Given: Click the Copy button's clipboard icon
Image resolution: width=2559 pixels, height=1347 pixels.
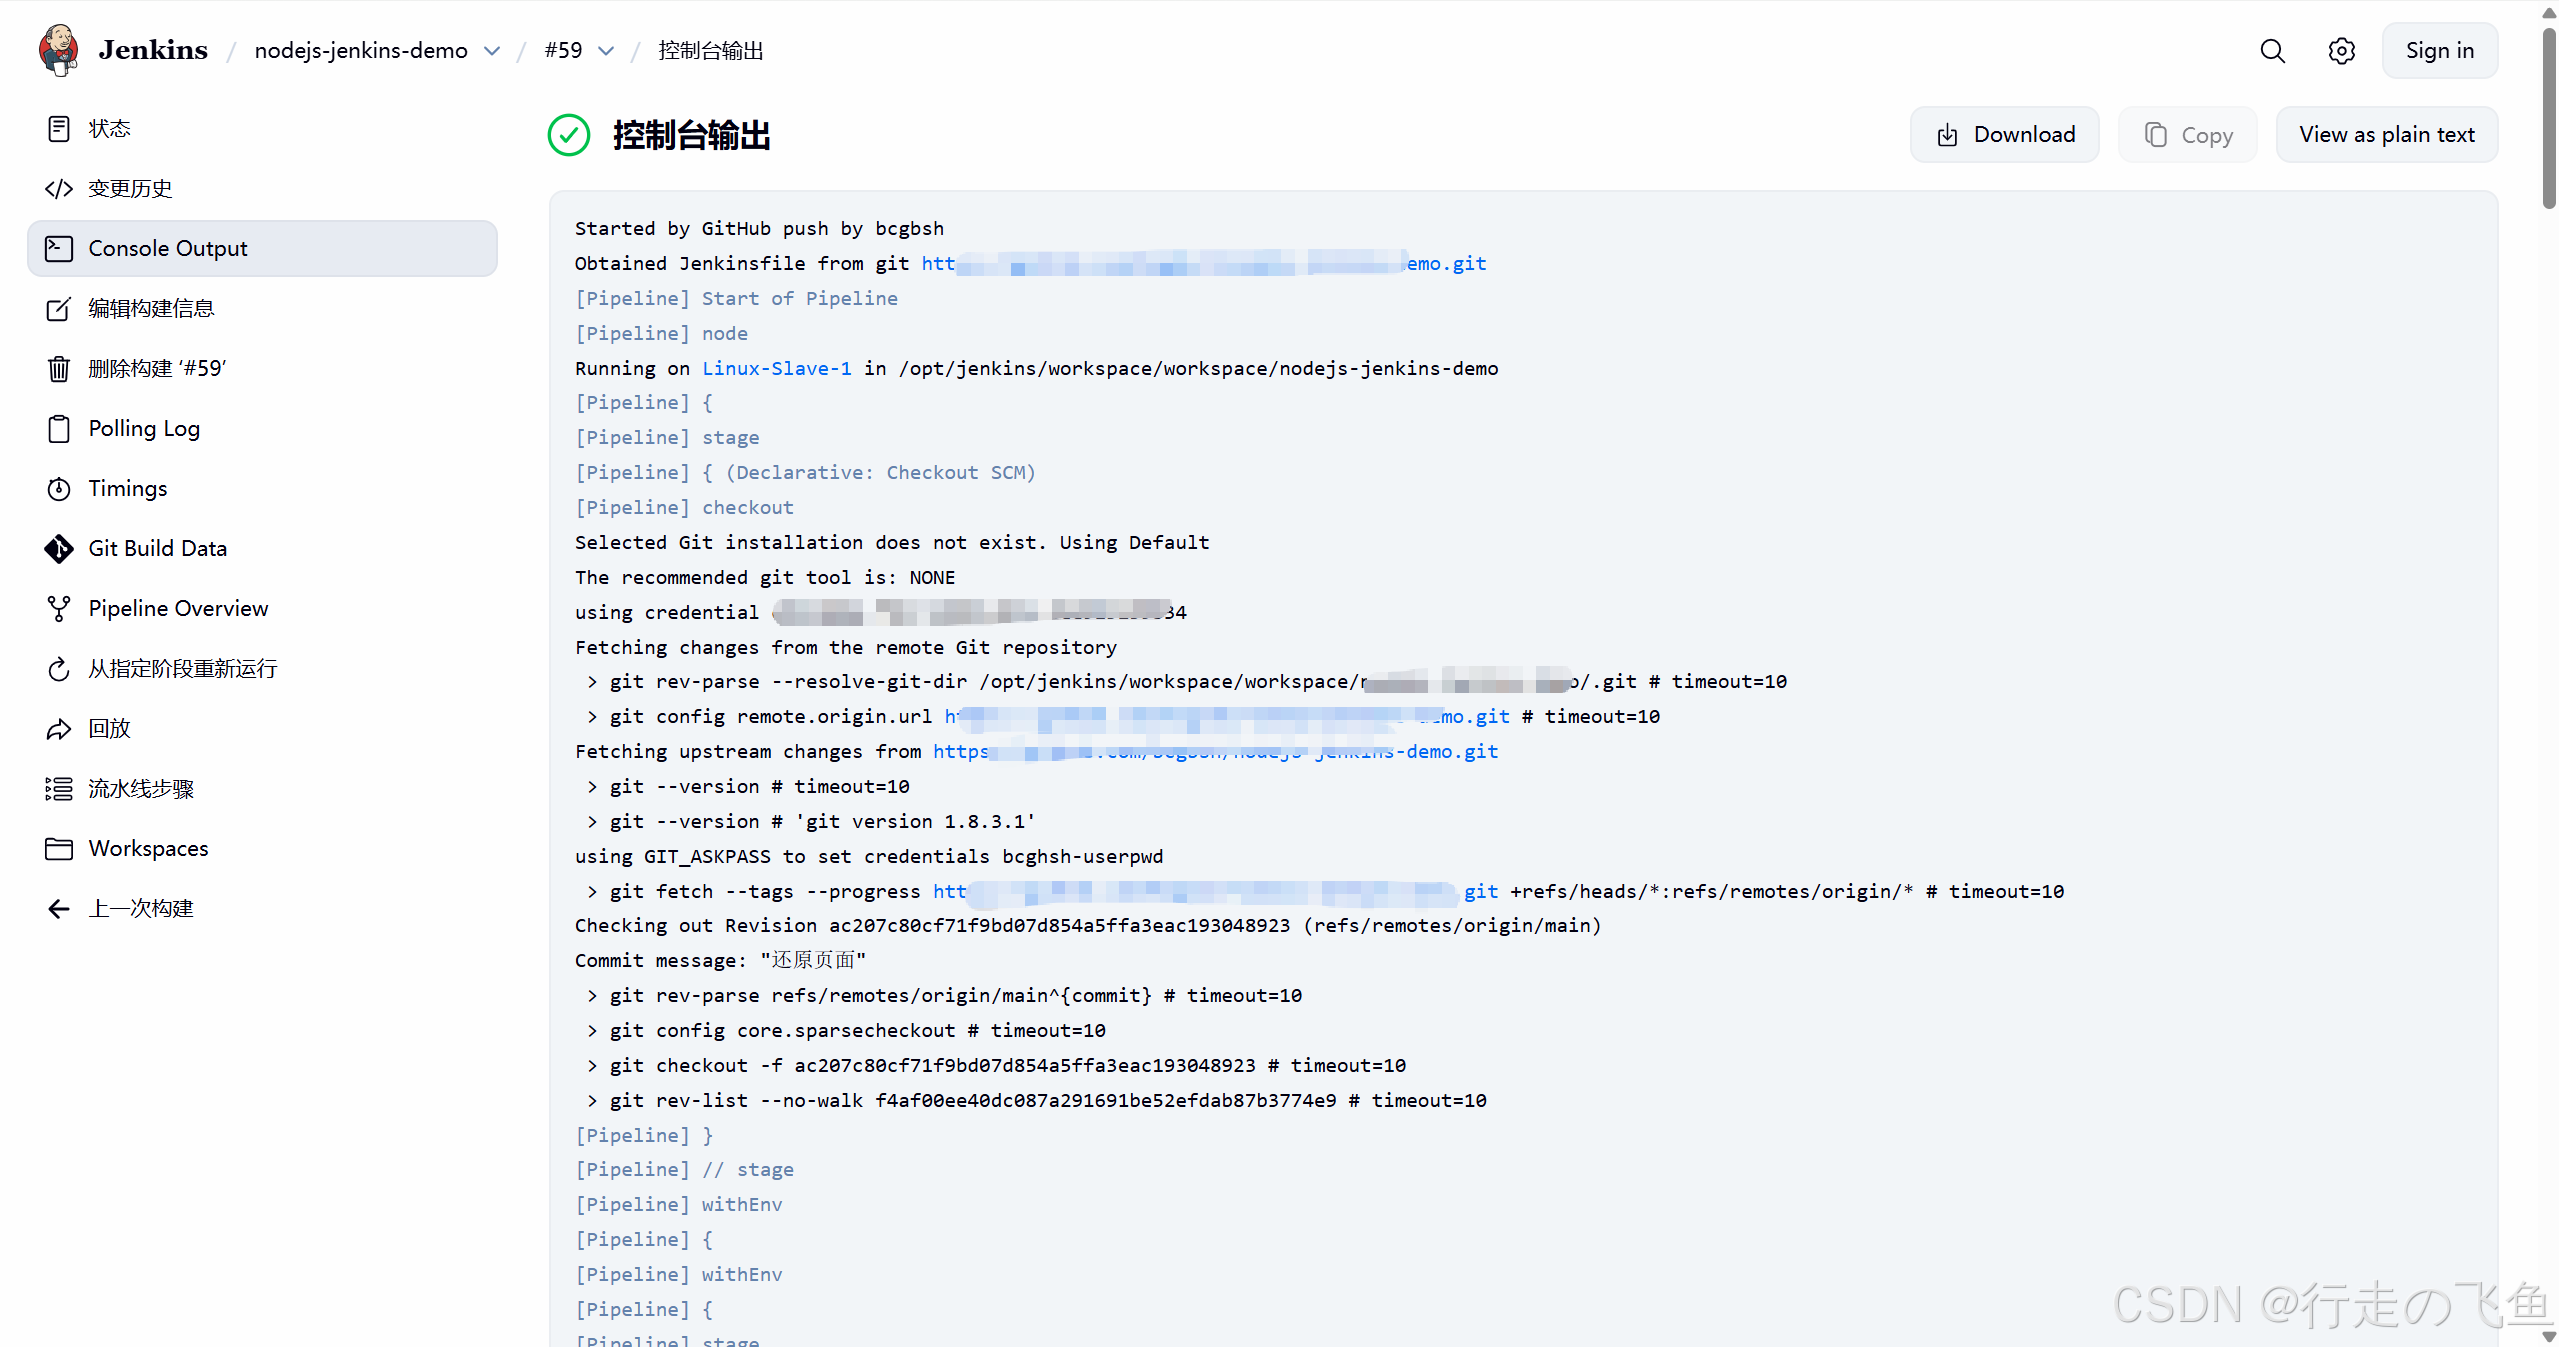Looking at the screenshot, I should pyautogui.click(x=2155, y=135).
